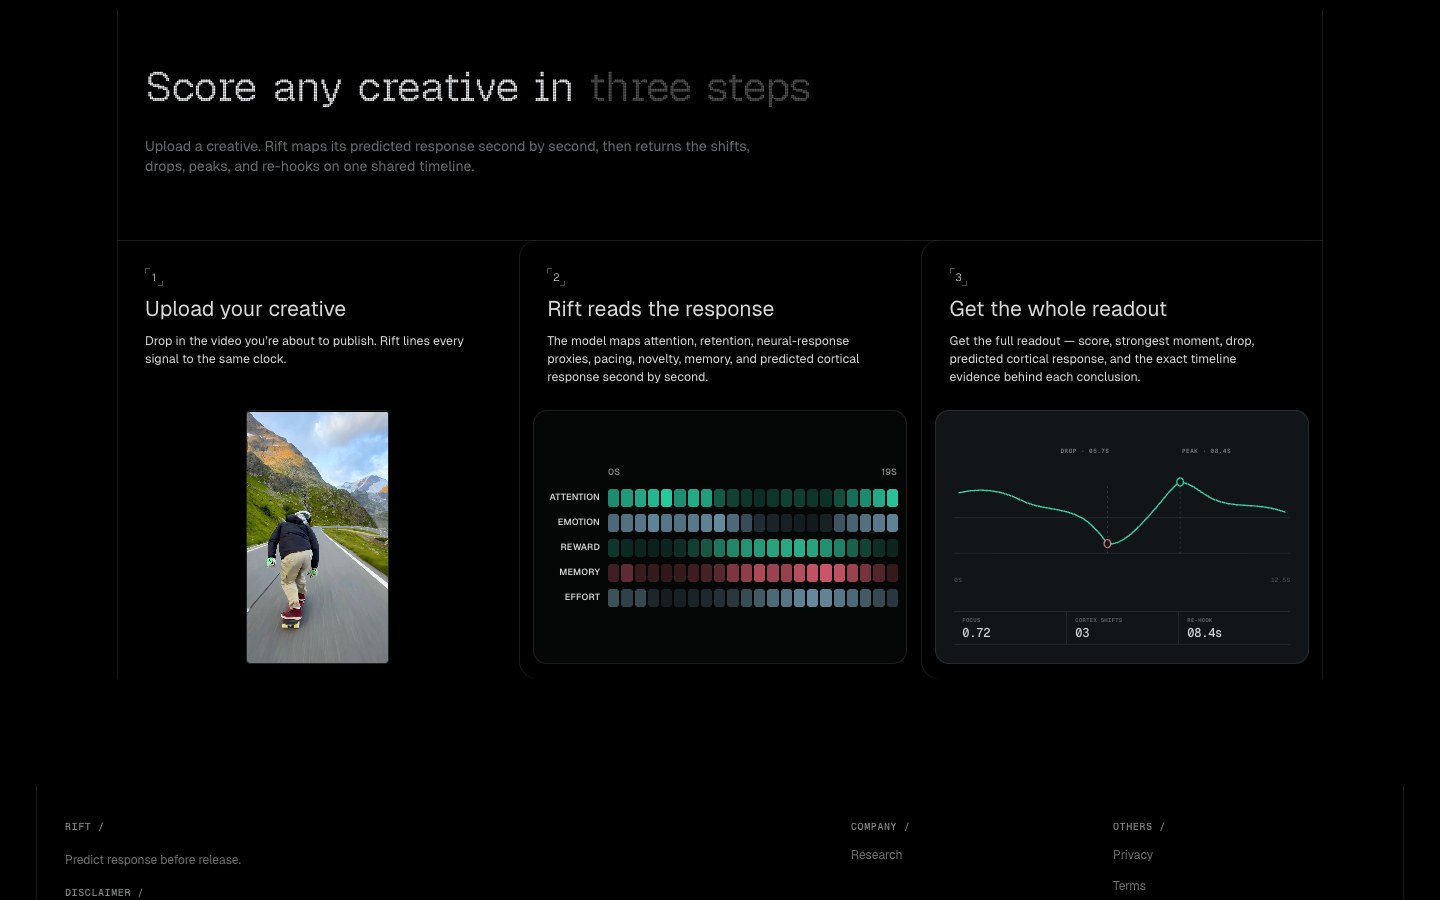
Task: Click the first cell of the EMOTION row
Action: 613,522
